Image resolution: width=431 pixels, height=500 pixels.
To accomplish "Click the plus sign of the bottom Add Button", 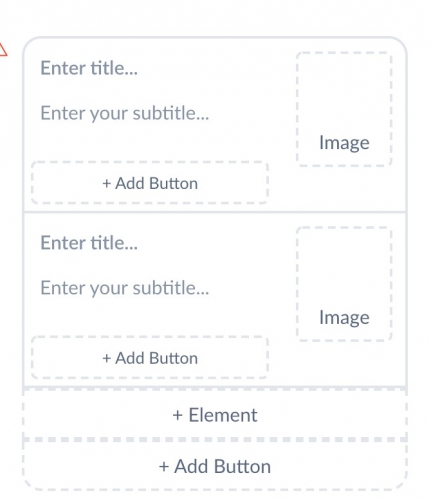I will 164,467.
